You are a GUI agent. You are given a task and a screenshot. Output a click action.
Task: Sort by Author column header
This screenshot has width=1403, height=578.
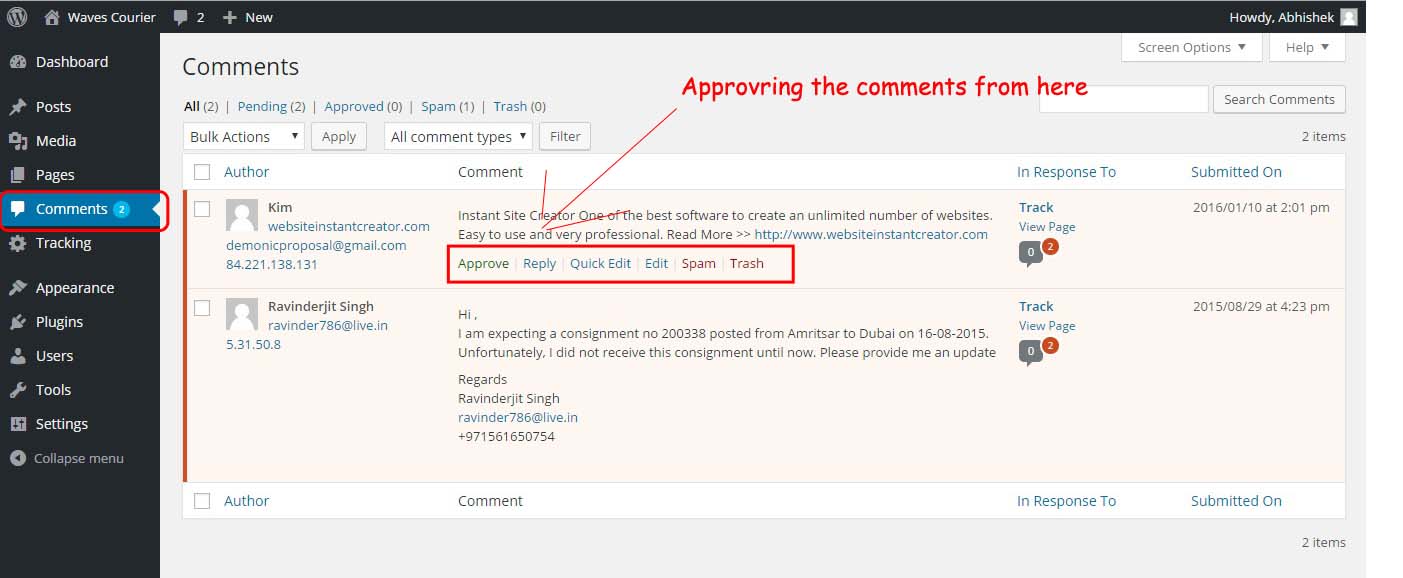(246, 171)
